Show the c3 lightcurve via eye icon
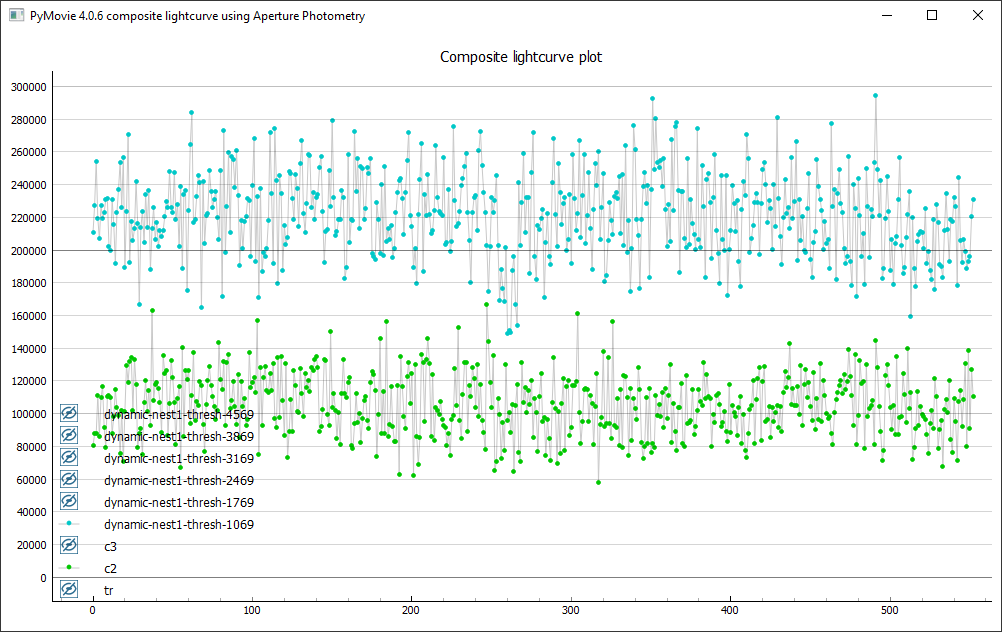This screenshot has height=632, width=1002. click(x=69, y=546)
